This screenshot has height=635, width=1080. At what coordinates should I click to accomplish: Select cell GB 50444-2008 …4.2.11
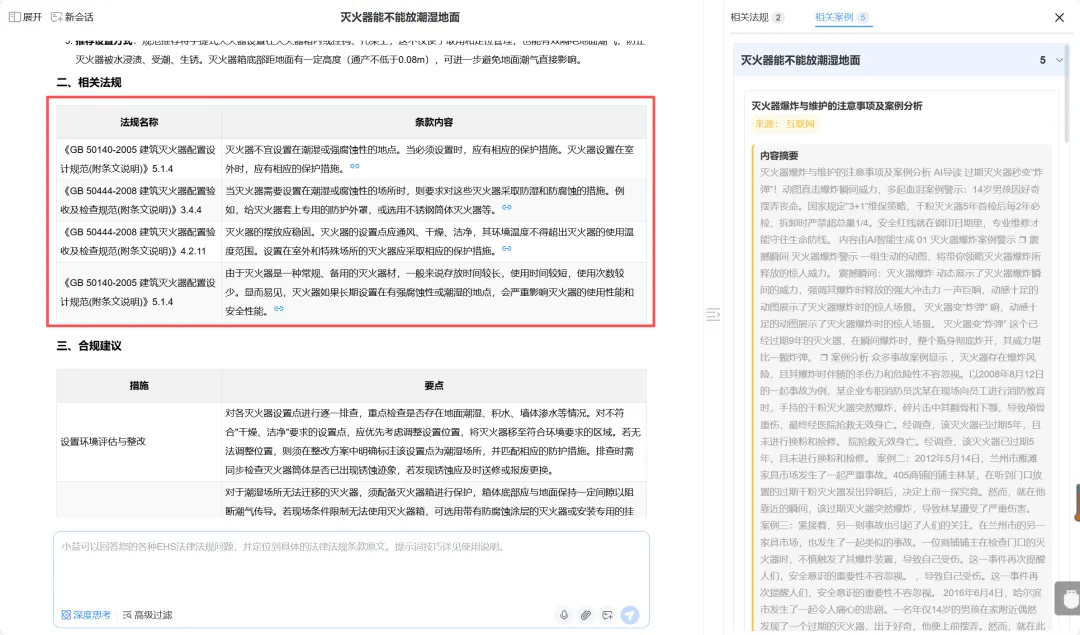[x=138, y=242]
